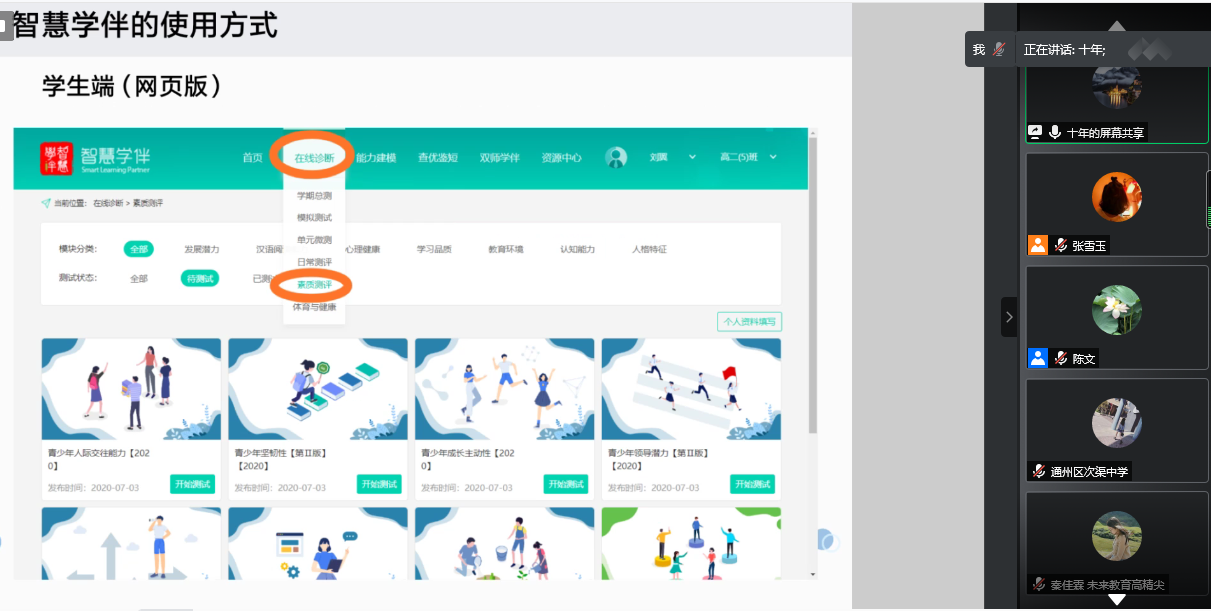
Task: Select 全部 under test status filter
Action: 139,279
